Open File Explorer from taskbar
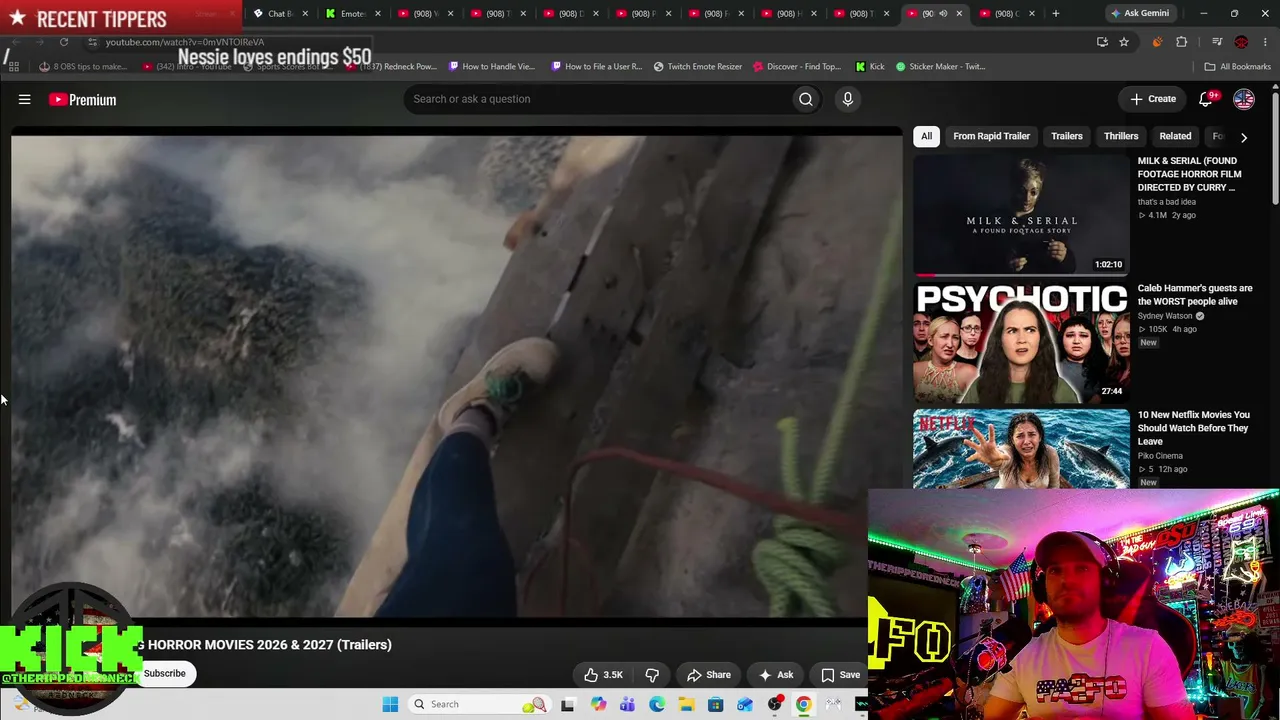 686,704
